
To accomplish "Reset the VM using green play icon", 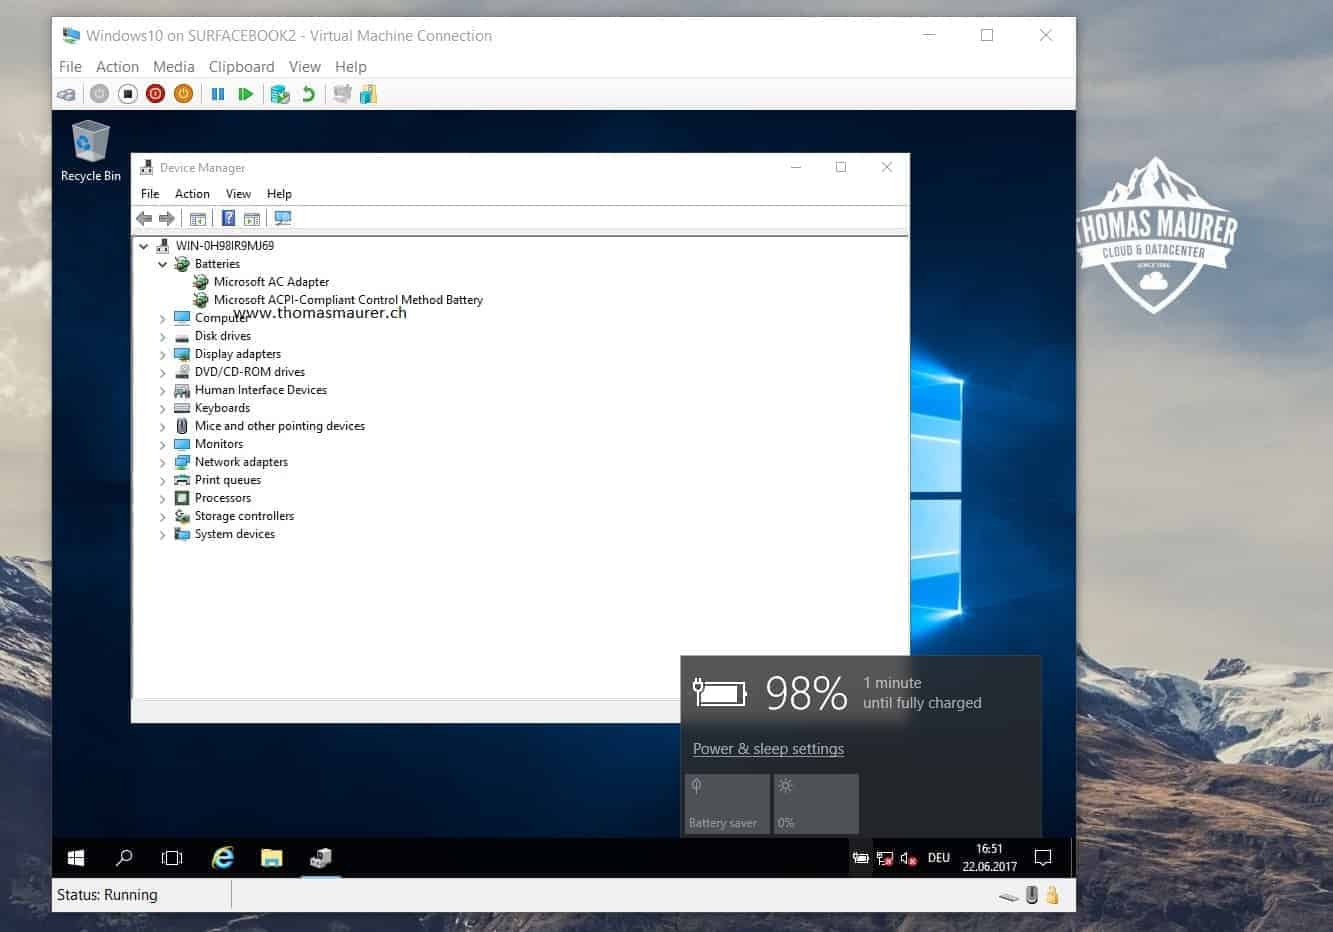I will tap(246, 94).
